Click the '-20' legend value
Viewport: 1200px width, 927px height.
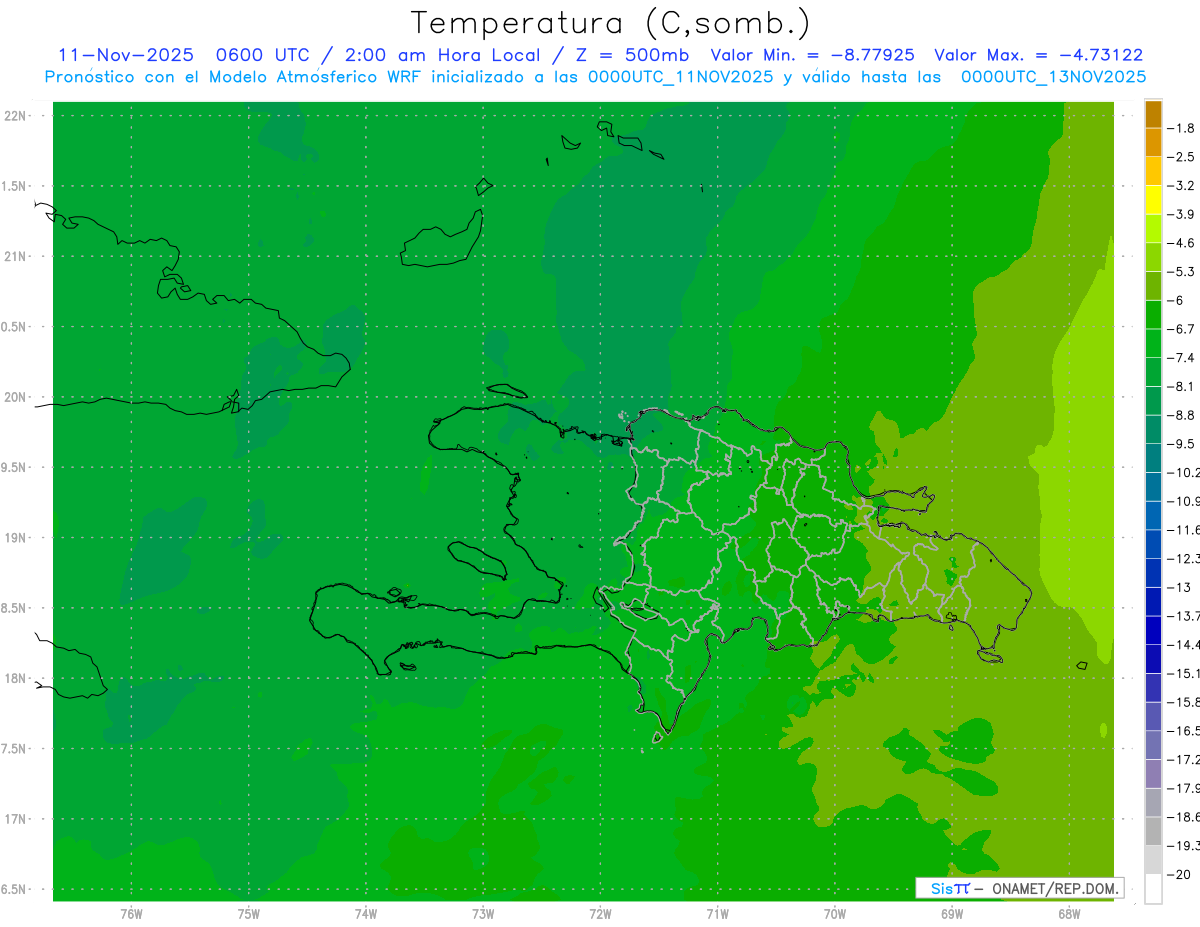coord(1179,875)
